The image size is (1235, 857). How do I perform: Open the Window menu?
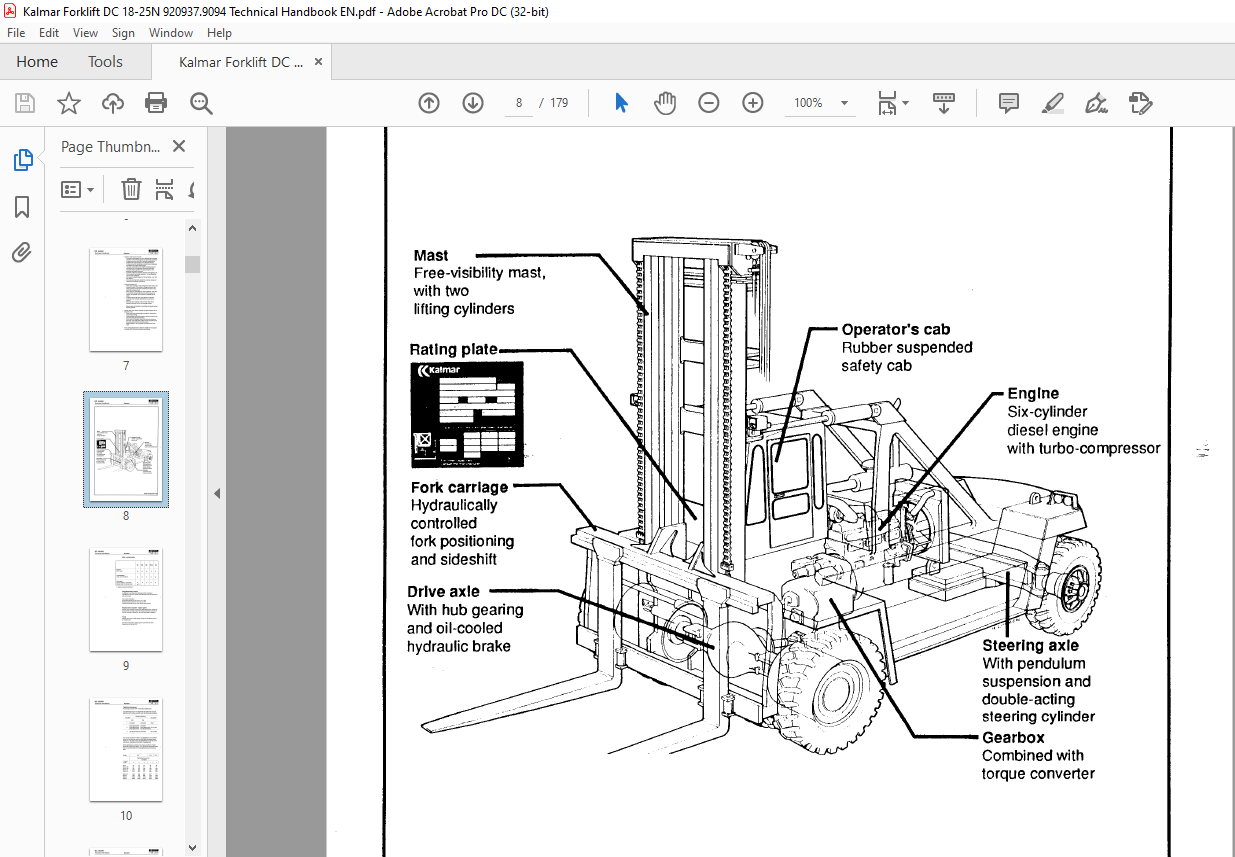[171, 33]
